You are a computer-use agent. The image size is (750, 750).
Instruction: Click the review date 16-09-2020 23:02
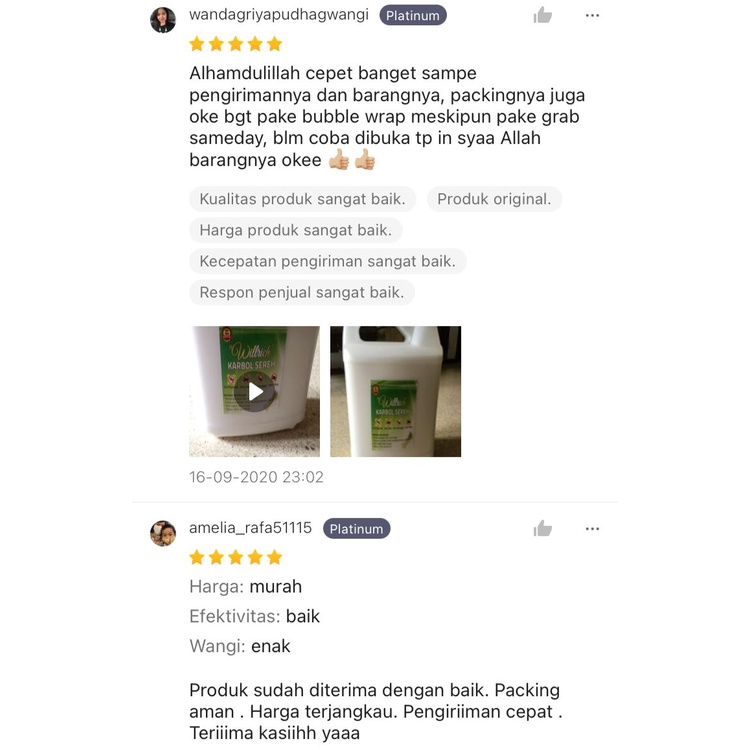pos(256,477)
